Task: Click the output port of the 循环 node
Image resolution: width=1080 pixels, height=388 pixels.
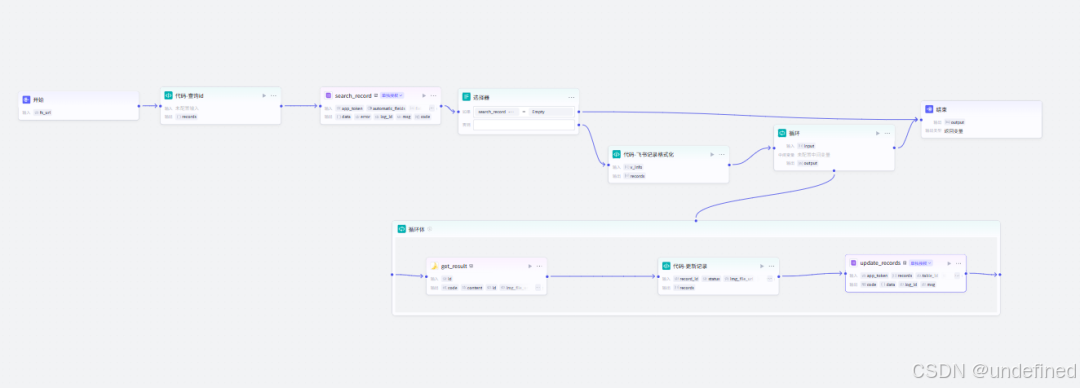Action: [895, 147]
